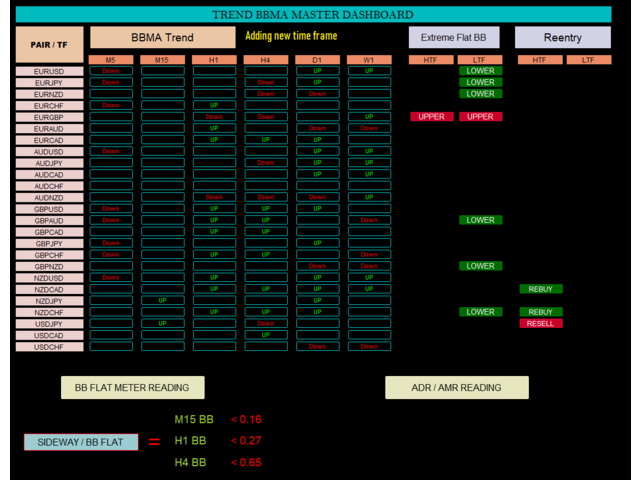Choose the GBPJPY pair label
The height and width of the screenshot is (480, 640).
[x=49, y=243]
